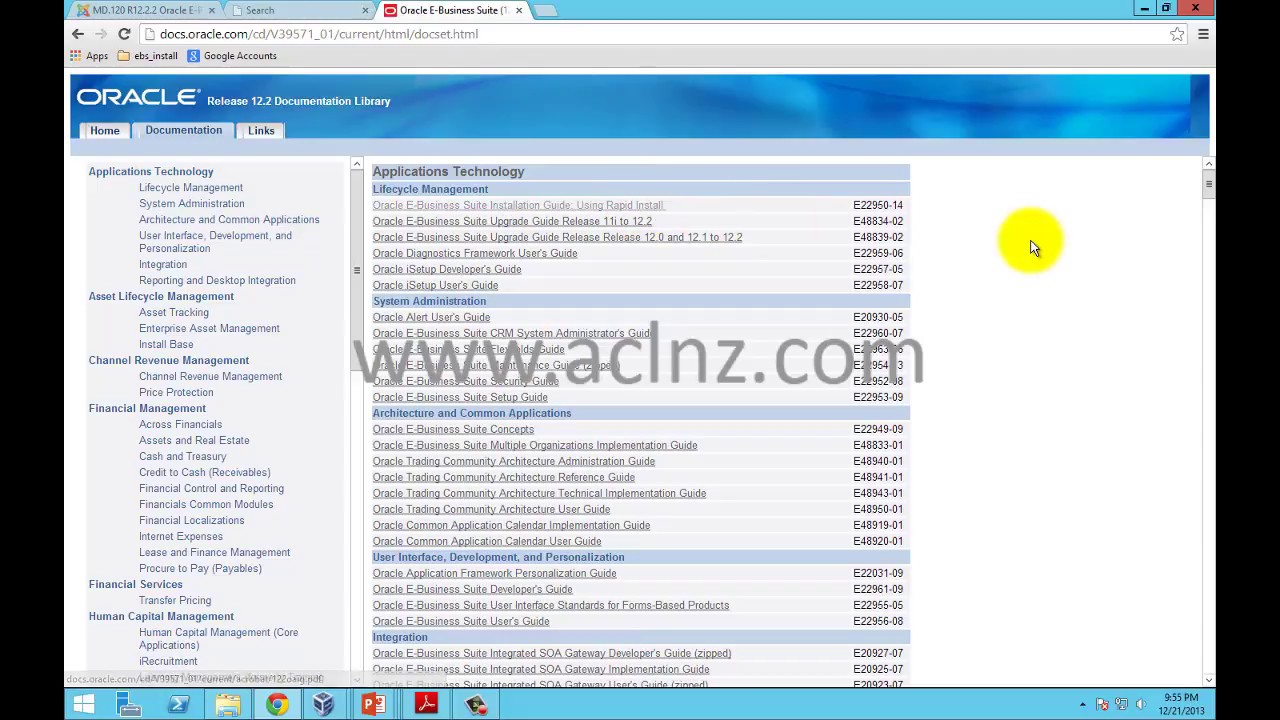Close the Search tab

click(365, 10)
